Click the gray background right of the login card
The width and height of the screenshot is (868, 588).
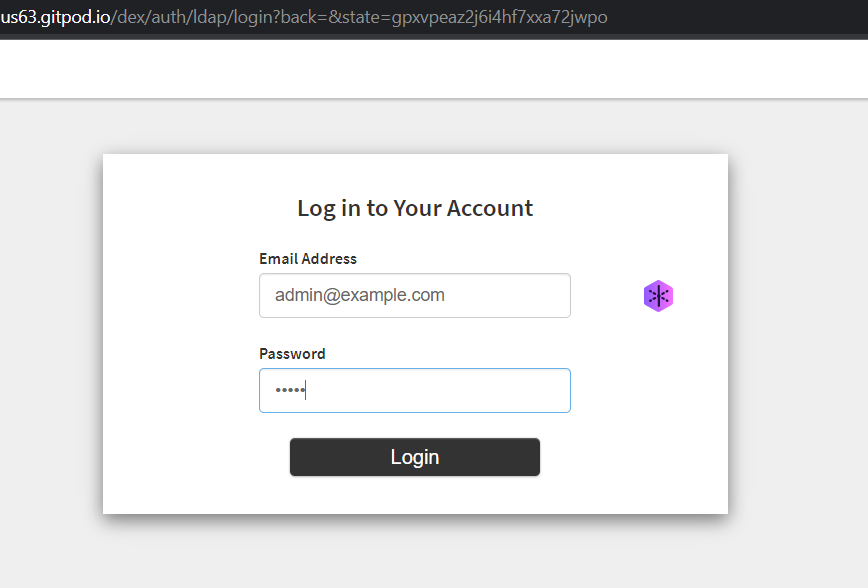(x=798, y=330)
